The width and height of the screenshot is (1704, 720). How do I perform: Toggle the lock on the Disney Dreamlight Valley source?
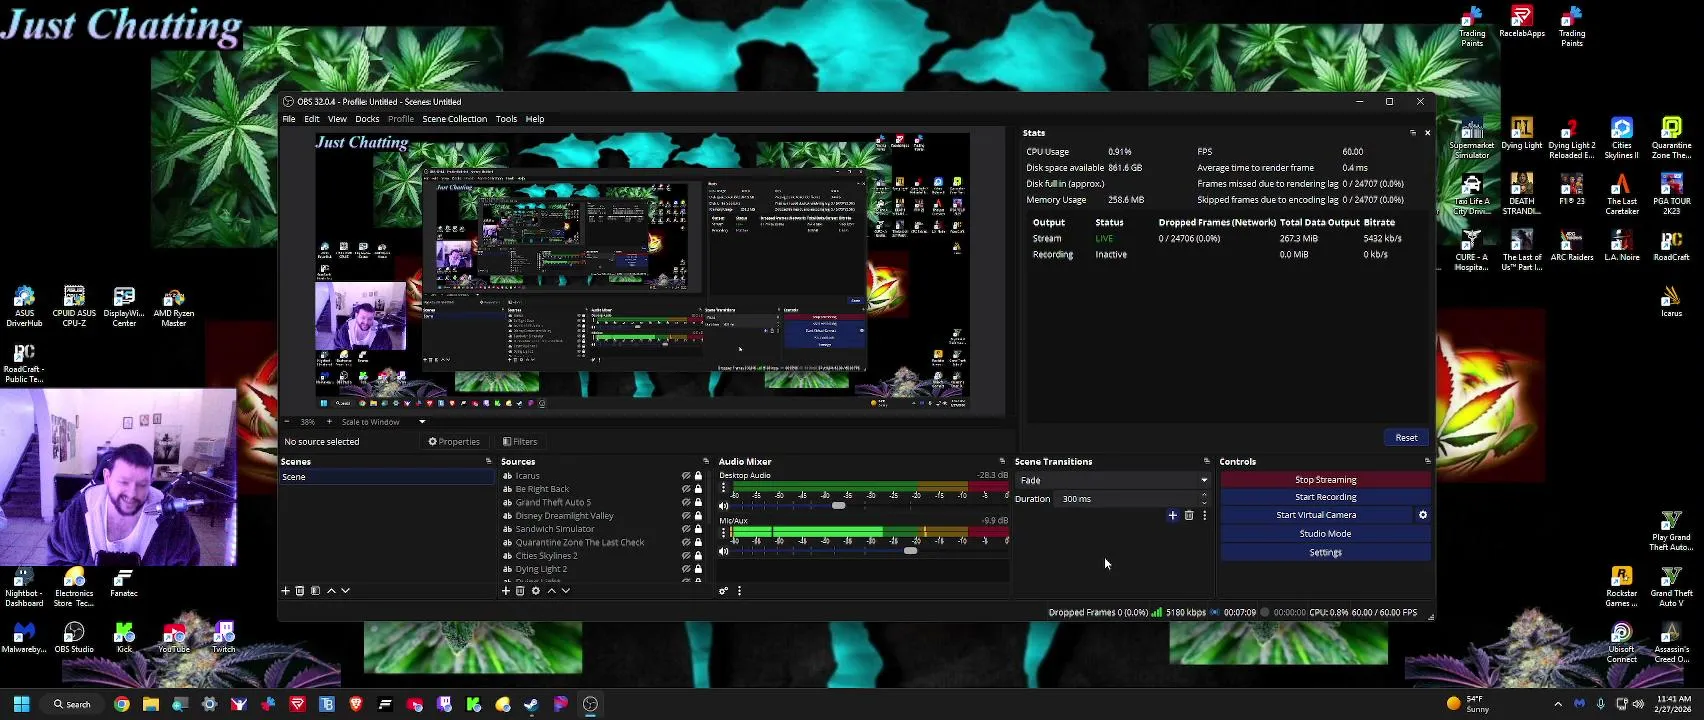(x=698, y=516)
